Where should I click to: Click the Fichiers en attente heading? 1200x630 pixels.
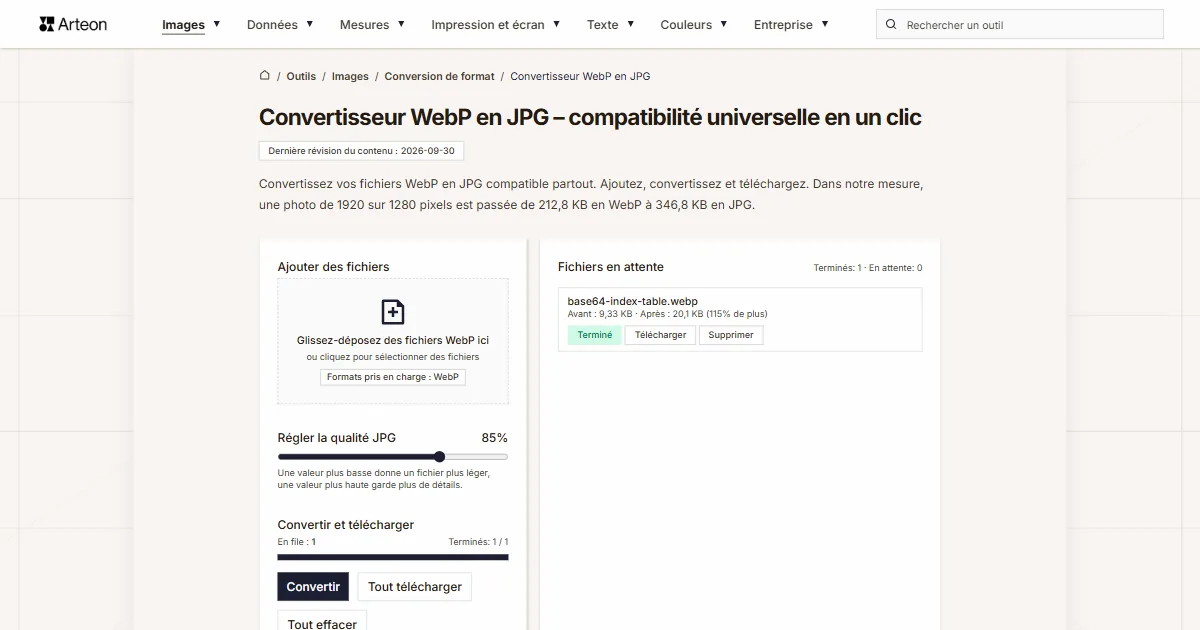click(x=611, y=267)
